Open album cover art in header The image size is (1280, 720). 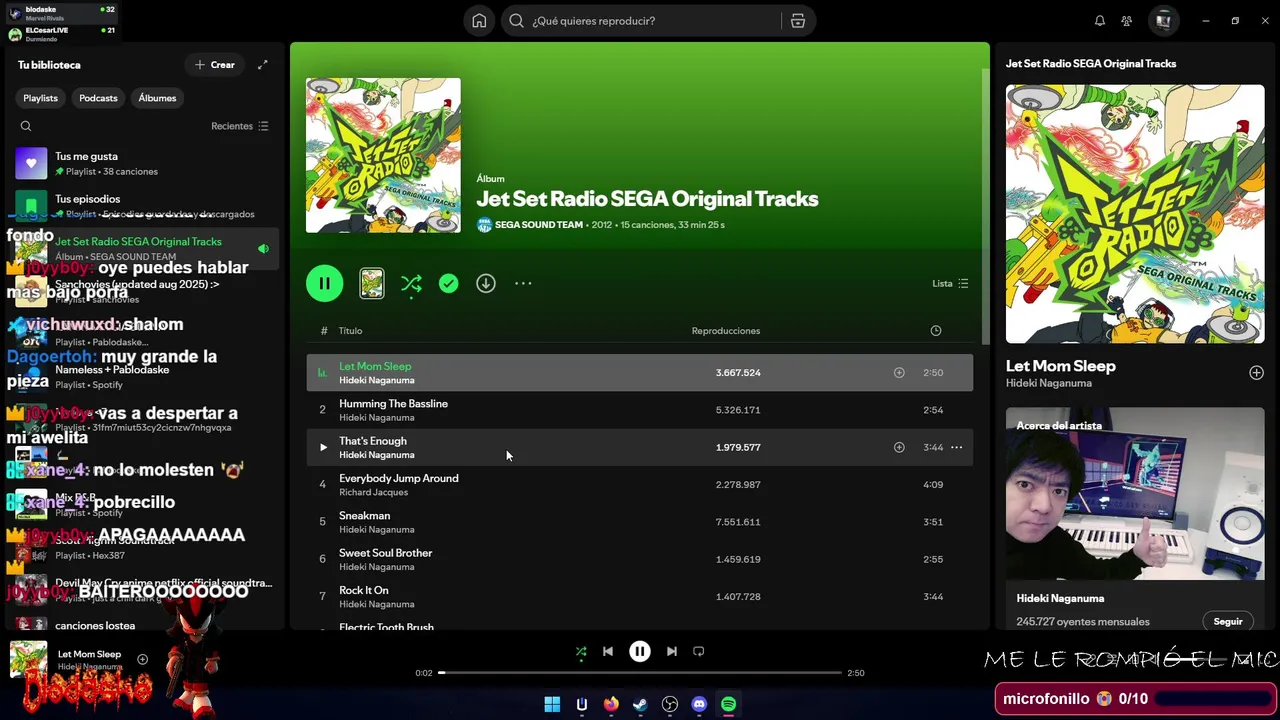coord(383,155)
